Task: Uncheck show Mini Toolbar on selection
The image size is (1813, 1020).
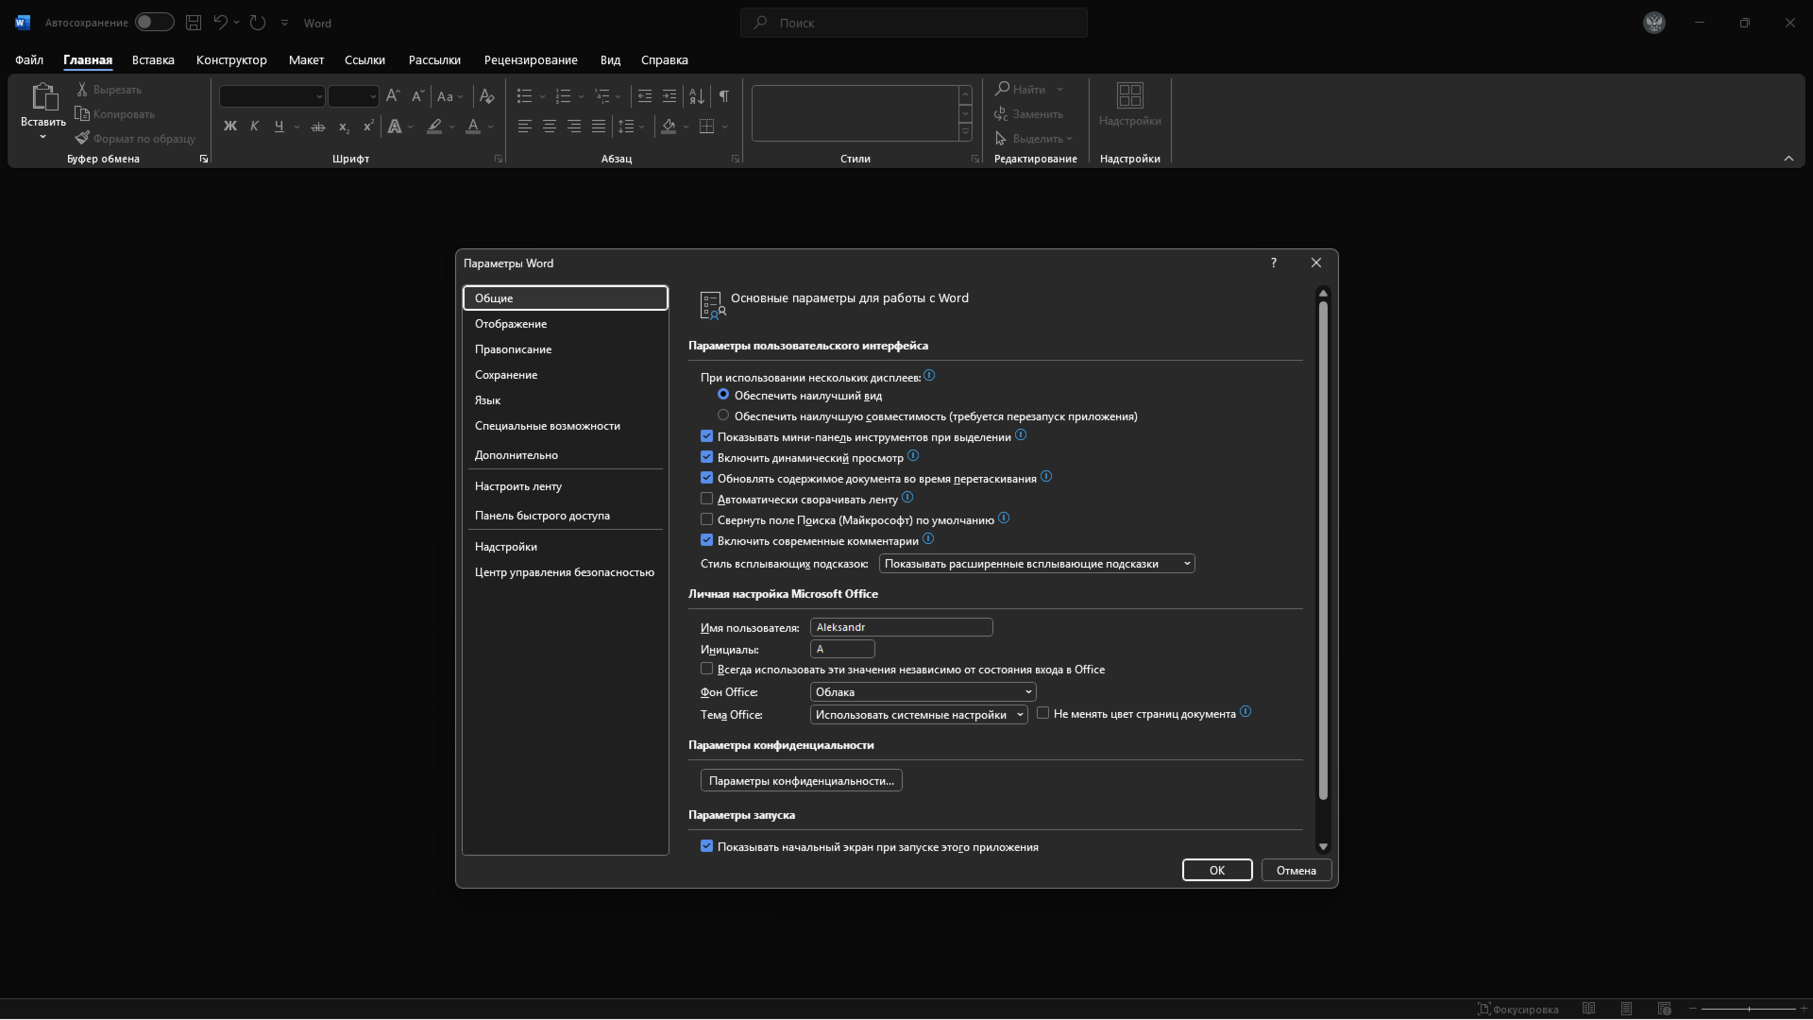Action: pyautogui.click(x=707, y=436)
